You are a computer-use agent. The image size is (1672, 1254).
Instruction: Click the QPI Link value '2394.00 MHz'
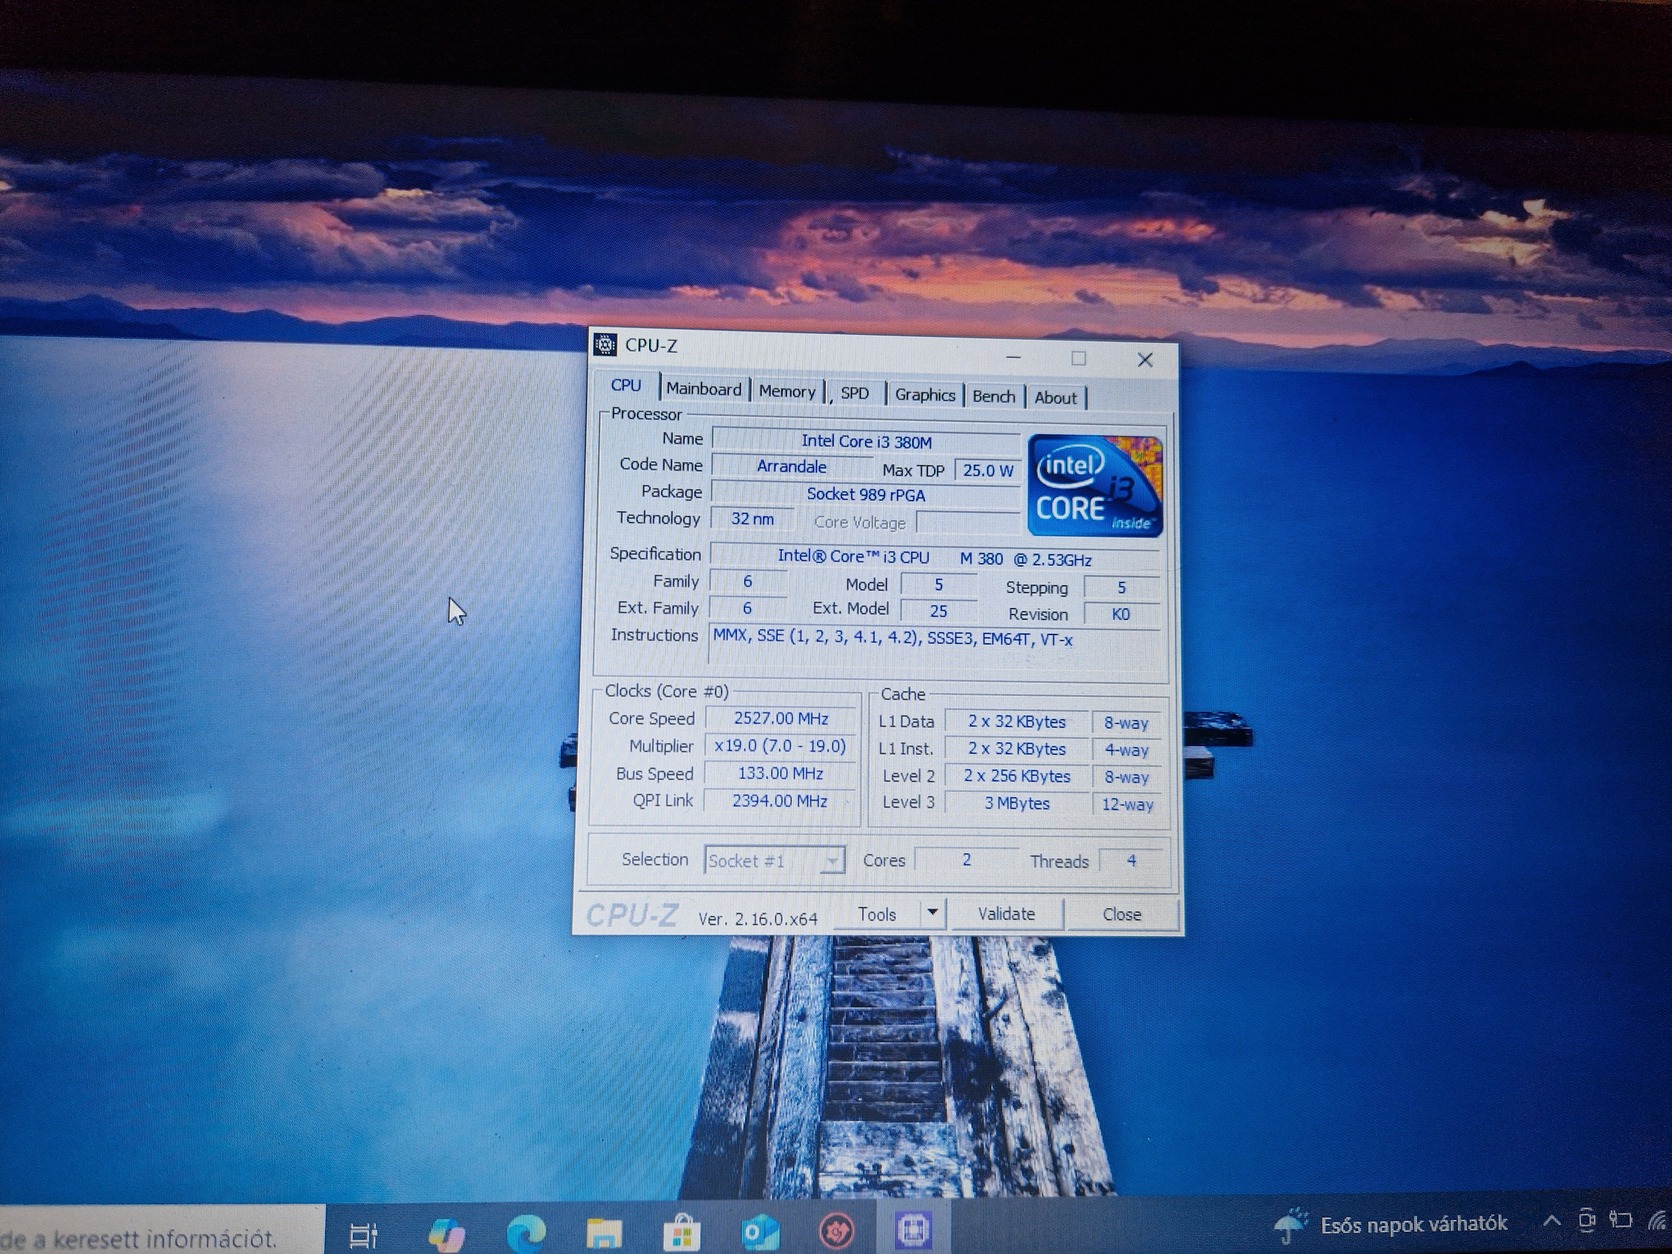click(780, 801)
